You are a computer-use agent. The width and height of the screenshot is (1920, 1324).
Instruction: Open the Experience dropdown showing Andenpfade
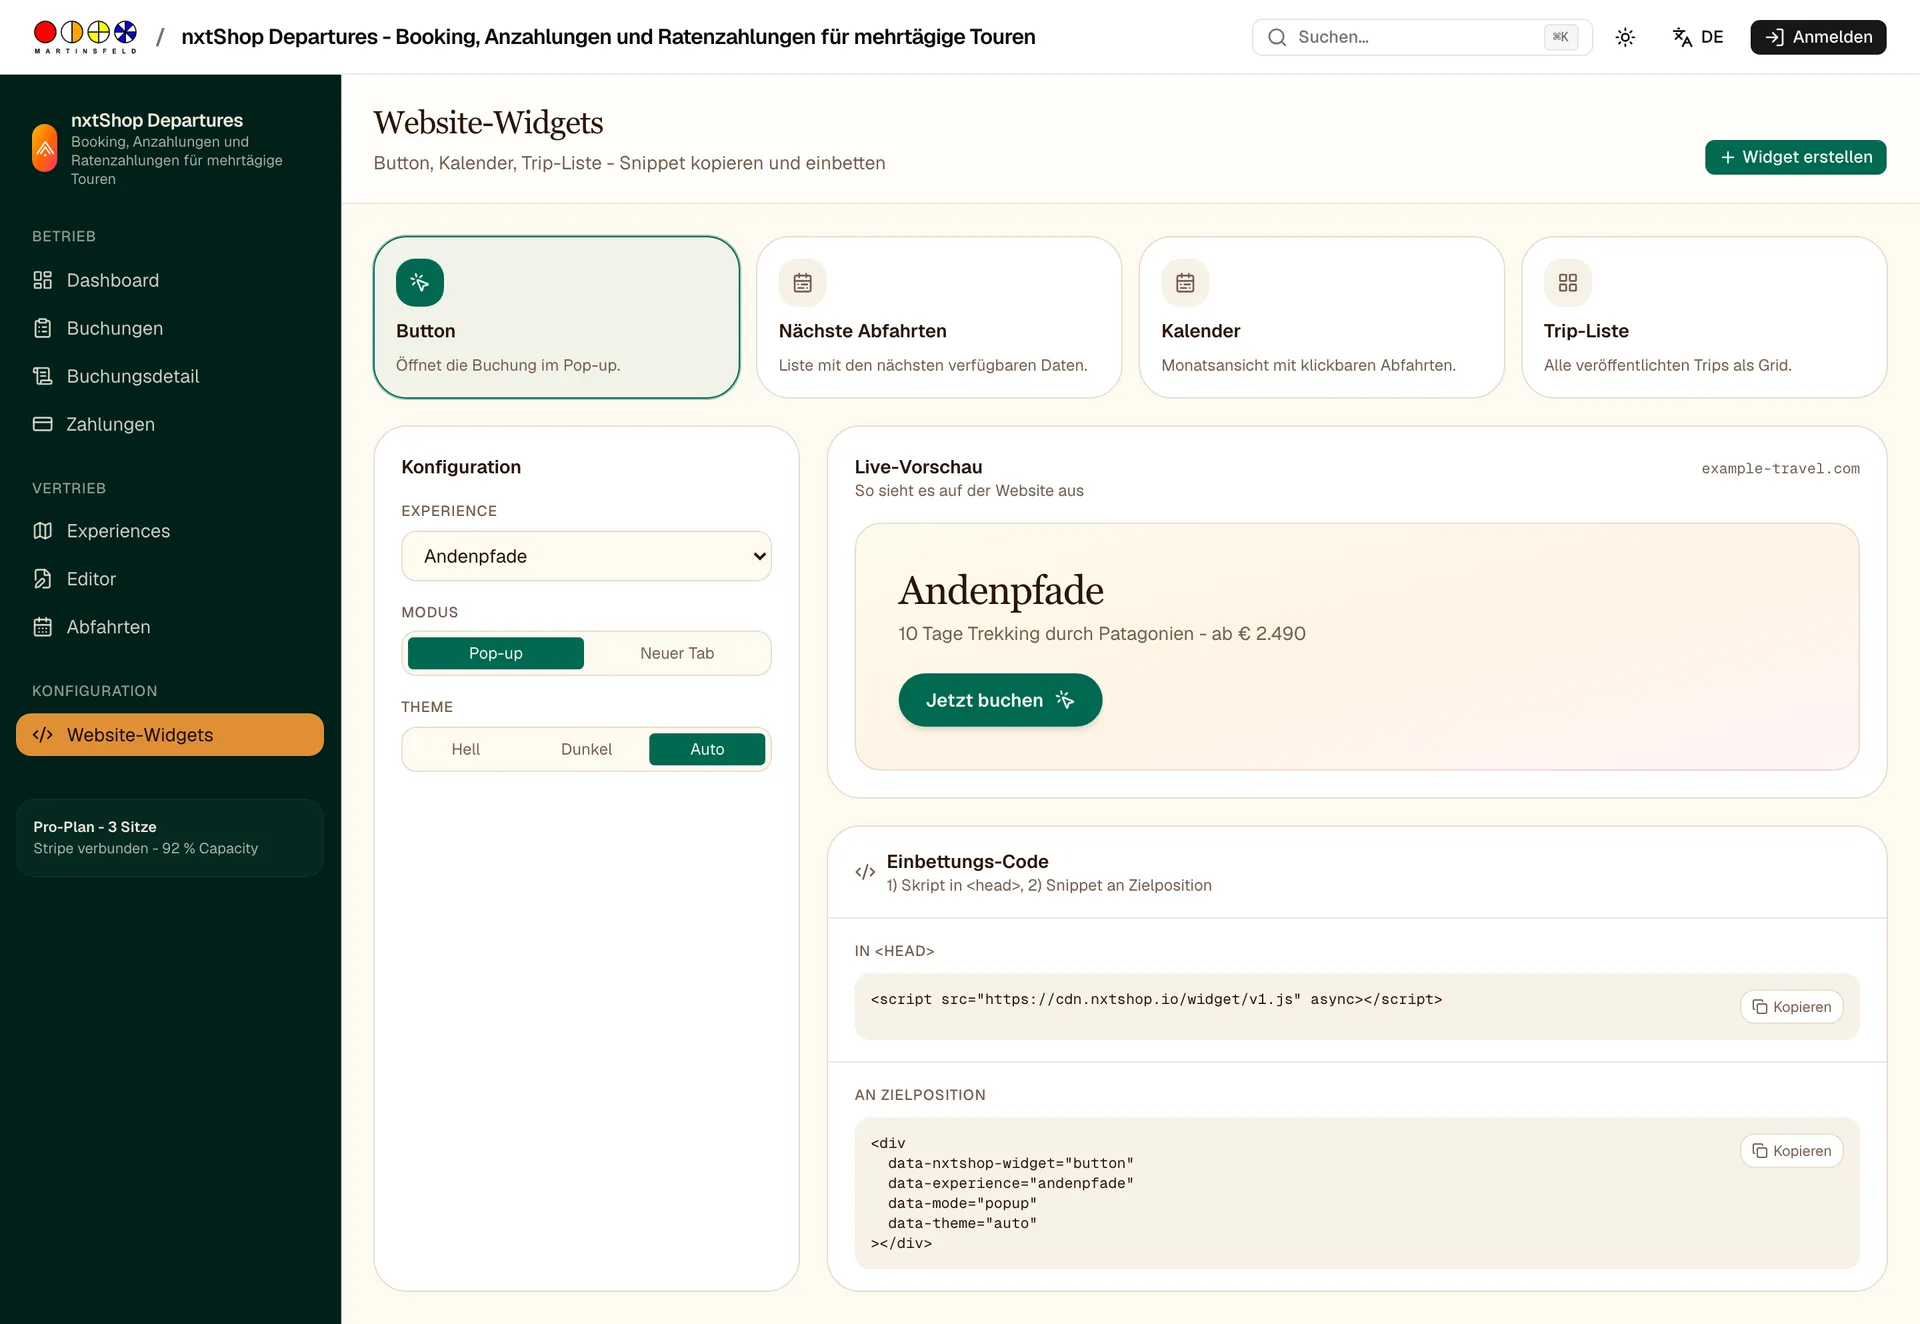[586, 556]
